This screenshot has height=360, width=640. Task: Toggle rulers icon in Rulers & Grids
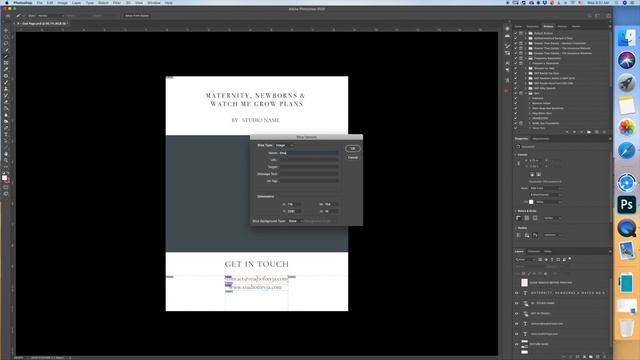pyautogui.click(x=518, y=218)
